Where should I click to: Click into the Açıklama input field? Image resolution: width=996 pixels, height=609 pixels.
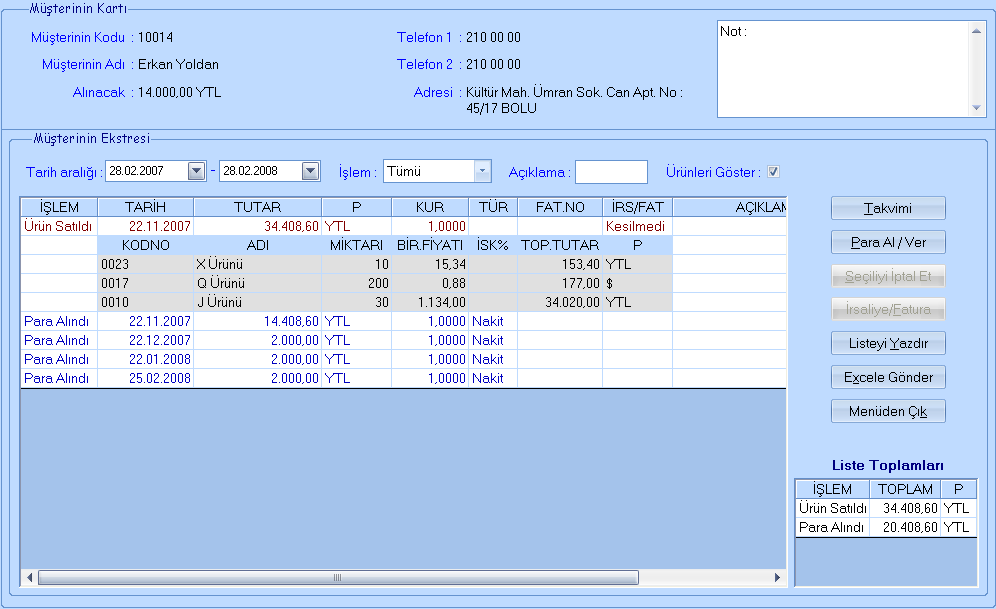(x=611, y=172)
